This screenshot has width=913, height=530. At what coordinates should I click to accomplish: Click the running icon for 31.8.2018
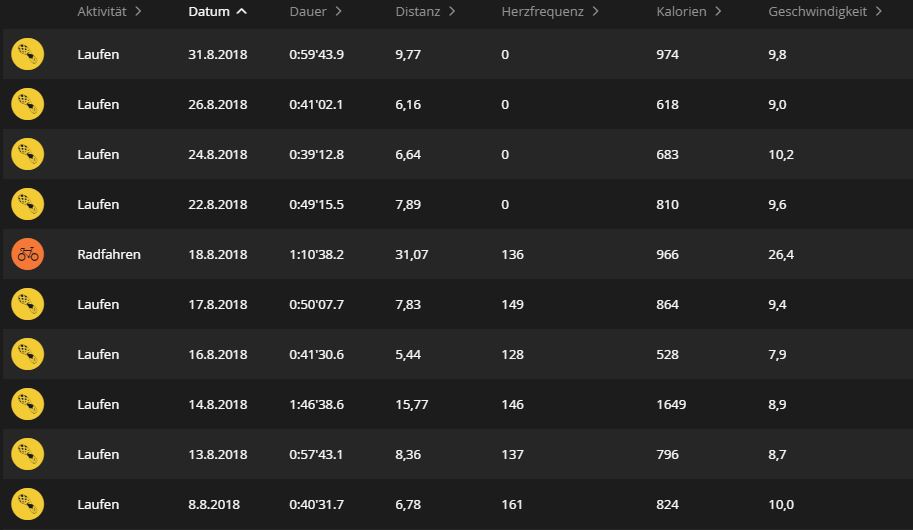[27, 54]
